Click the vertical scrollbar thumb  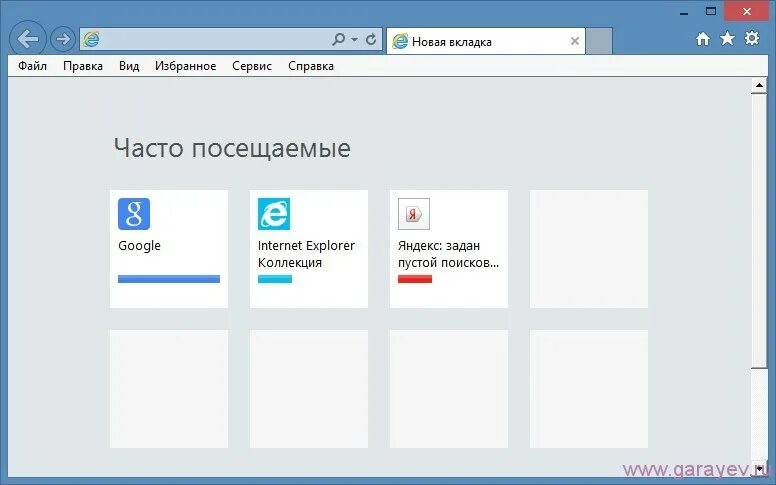point(759,231)
